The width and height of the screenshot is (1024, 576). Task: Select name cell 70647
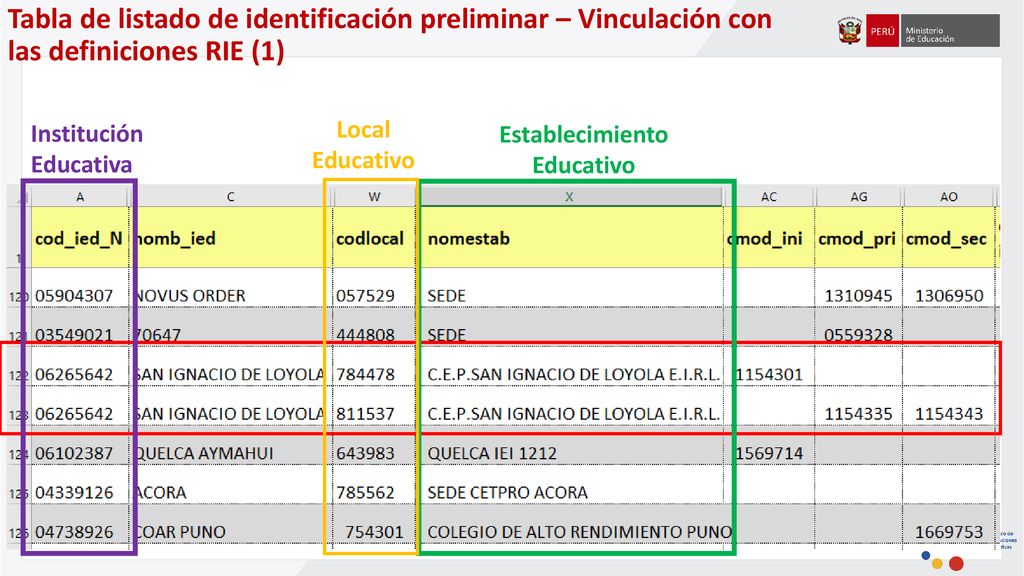point(230,327)
